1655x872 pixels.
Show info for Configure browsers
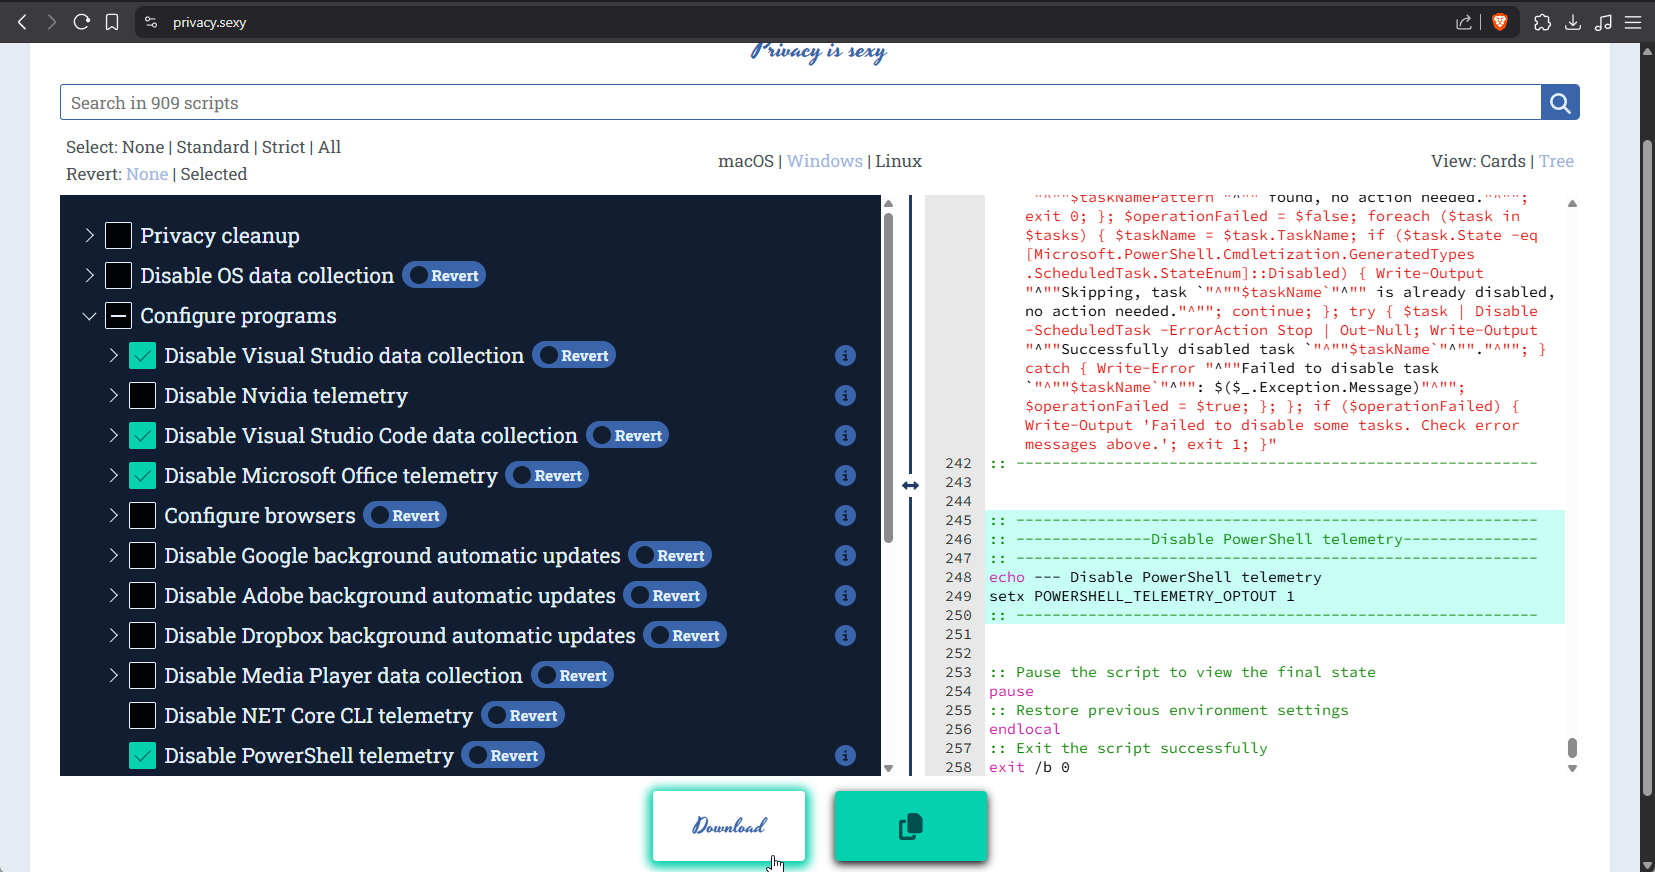pos(845,516)
